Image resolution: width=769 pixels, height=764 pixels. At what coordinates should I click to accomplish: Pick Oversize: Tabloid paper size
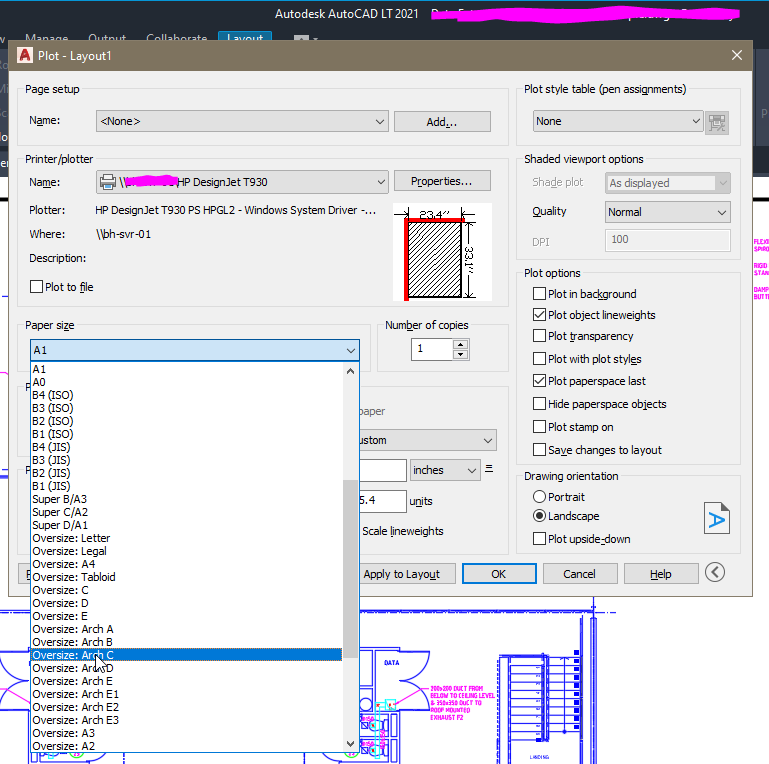[186, 577]
